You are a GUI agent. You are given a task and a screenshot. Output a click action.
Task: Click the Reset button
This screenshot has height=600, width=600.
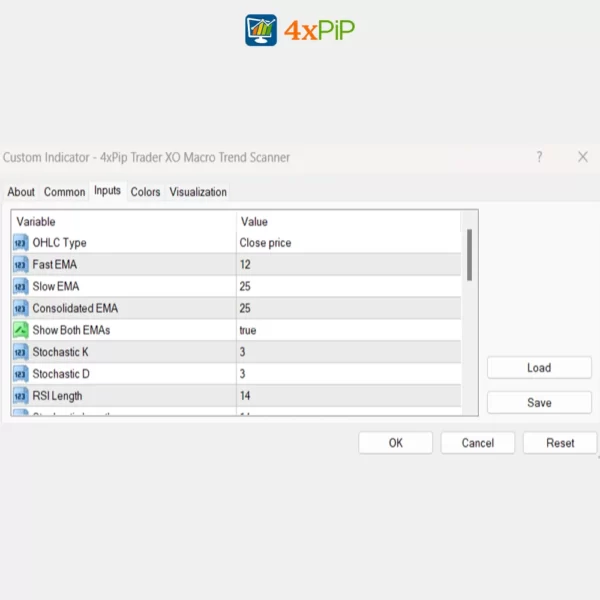pos(560,443)
